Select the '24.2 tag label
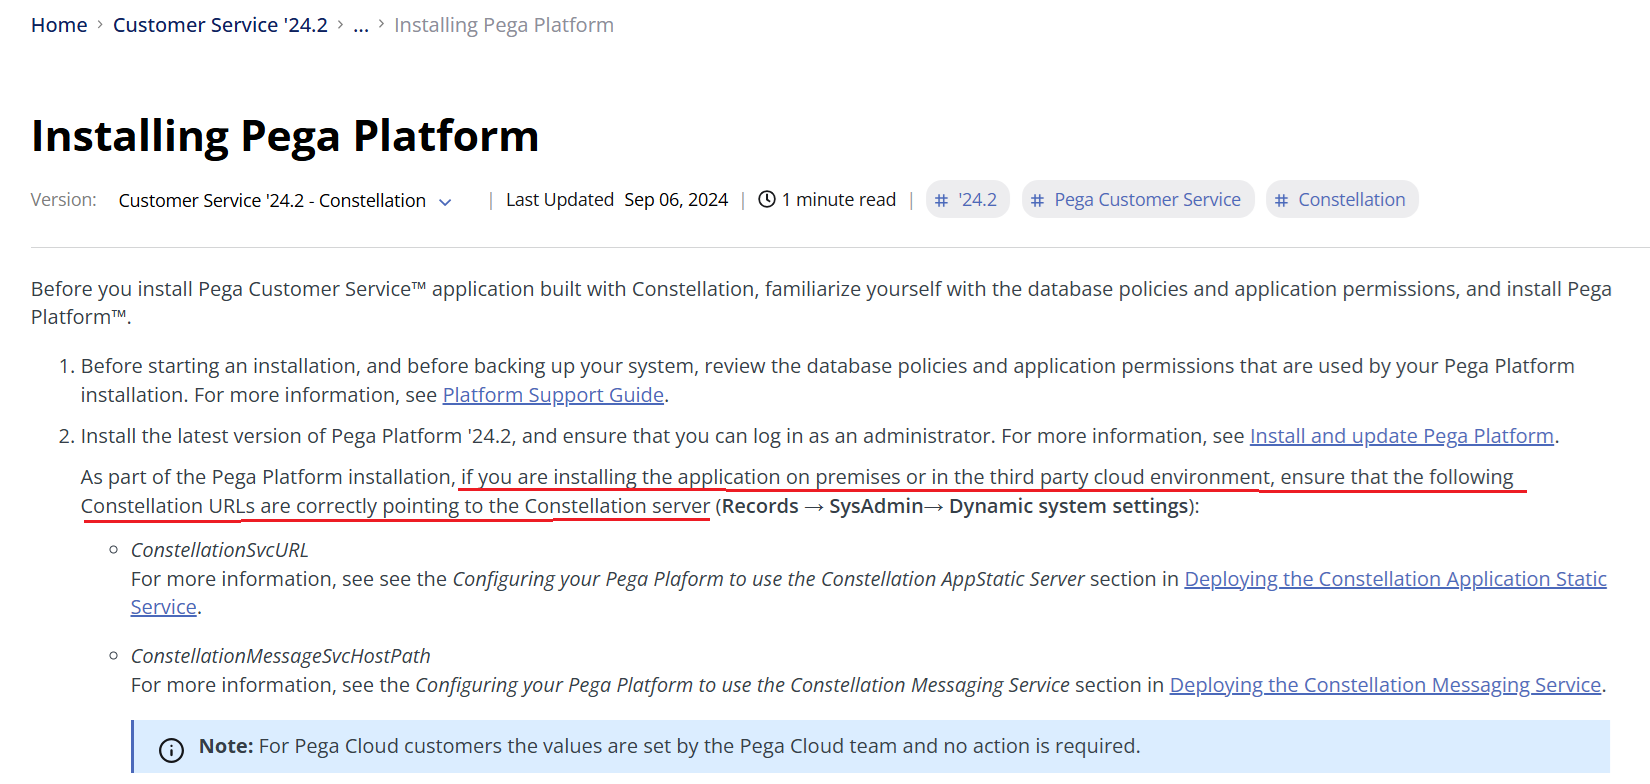The width and height of the screenshot is (1650, 784). click(x=977, y=200)
